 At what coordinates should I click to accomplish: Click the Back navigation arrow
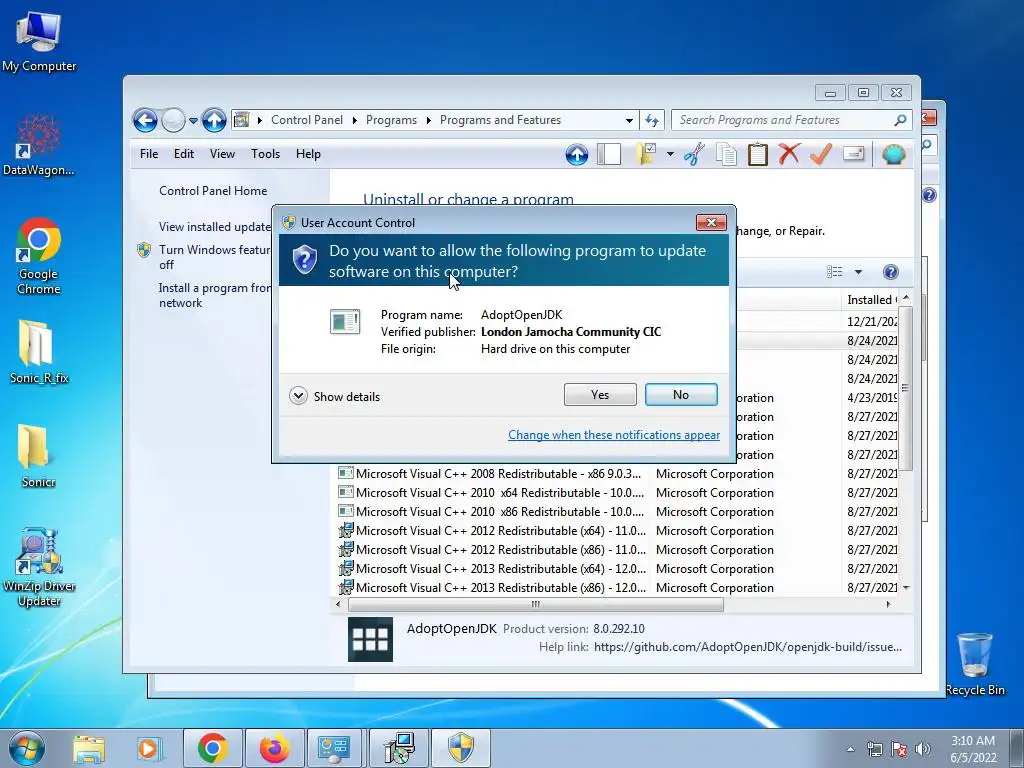click(145, 120)
